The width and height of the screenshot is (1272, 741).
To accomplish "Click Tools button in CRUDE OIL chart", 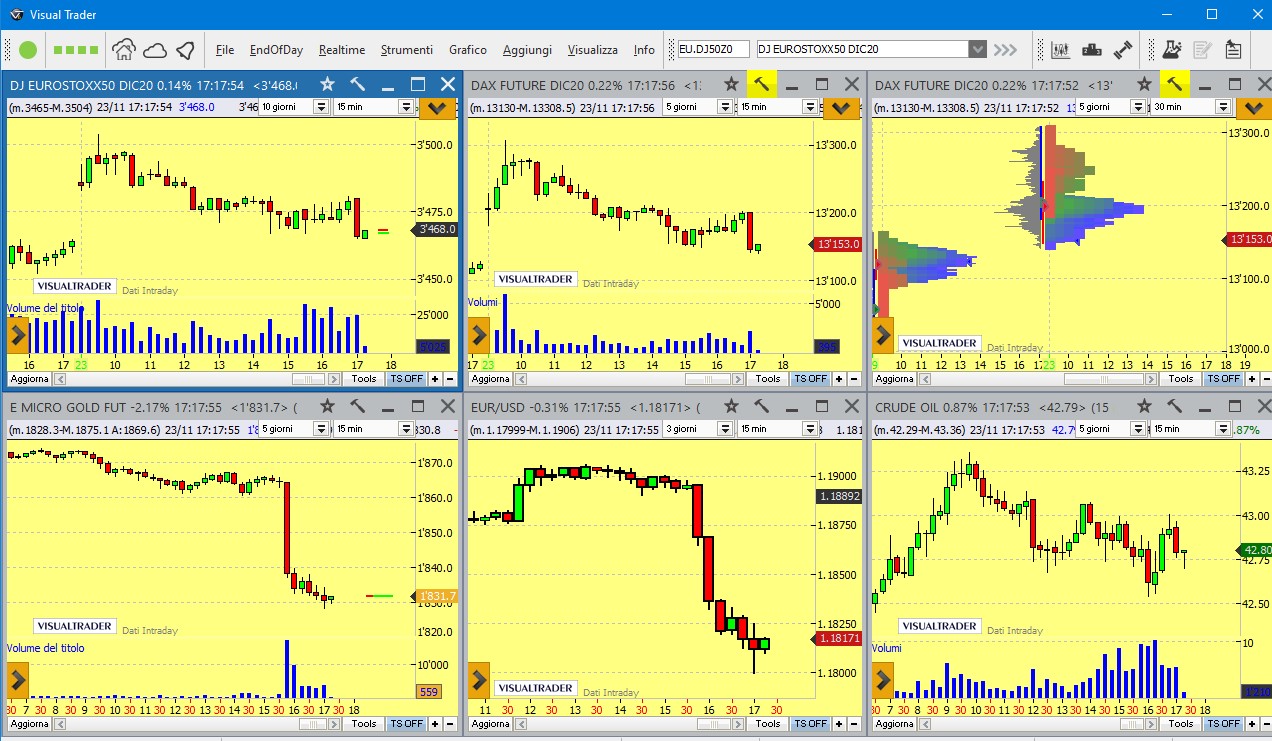I will (x=1181, y=724).
